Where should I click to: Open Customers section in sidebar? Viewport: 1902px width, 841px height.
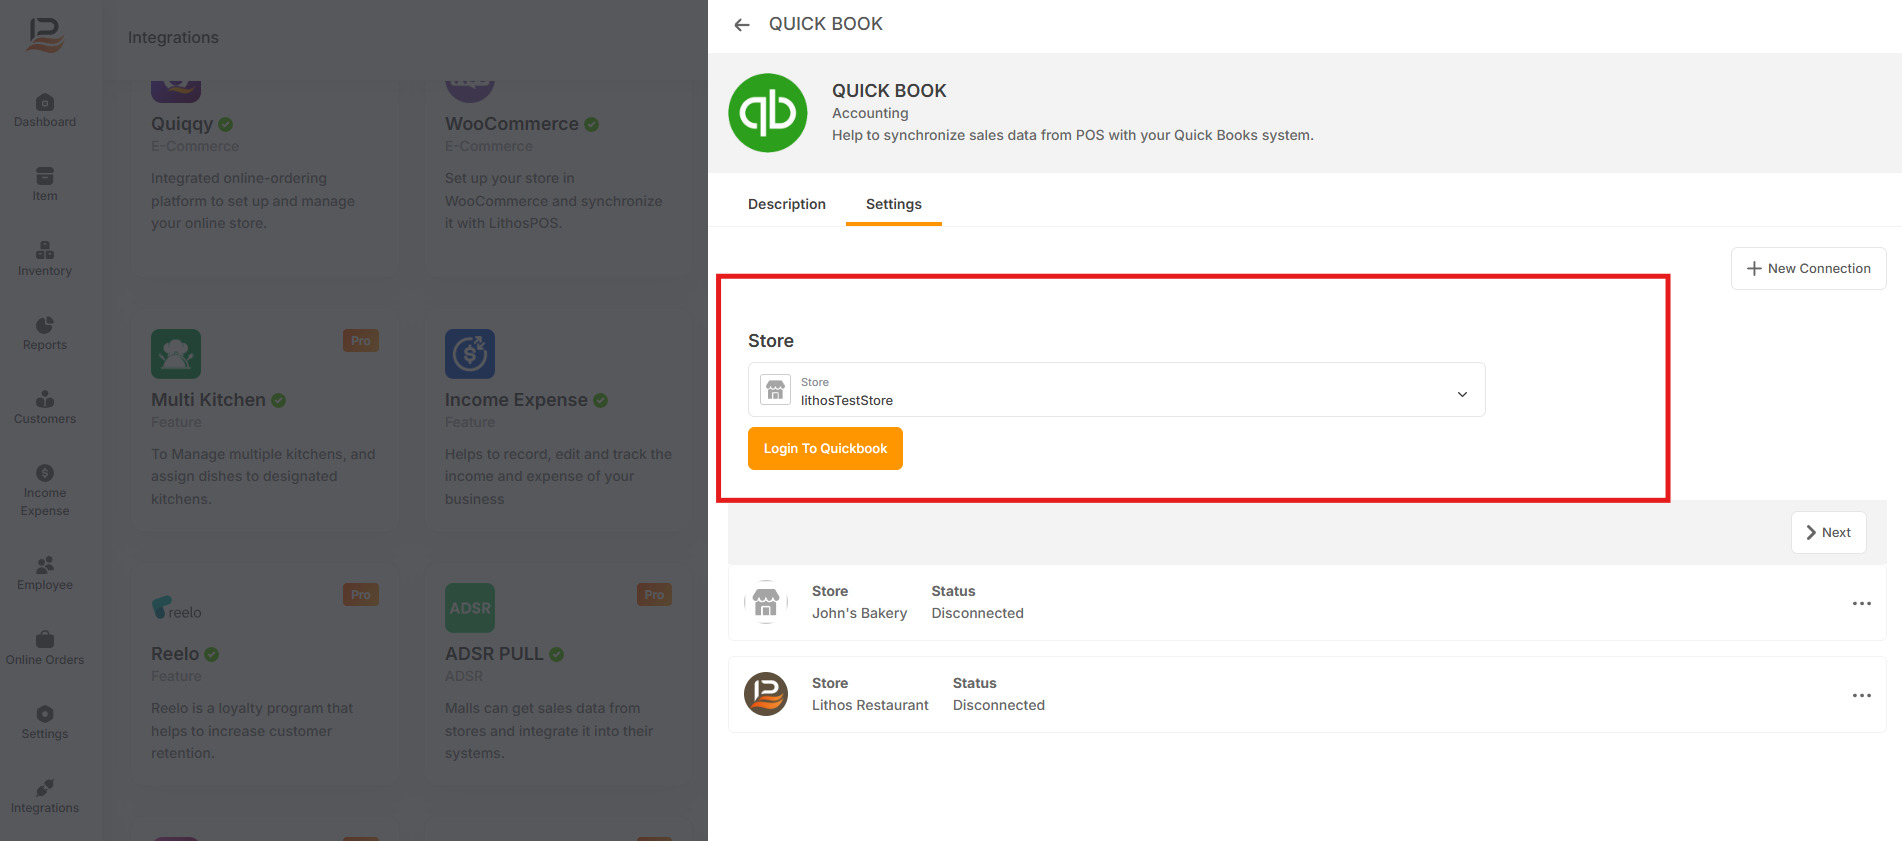[45, 407]
